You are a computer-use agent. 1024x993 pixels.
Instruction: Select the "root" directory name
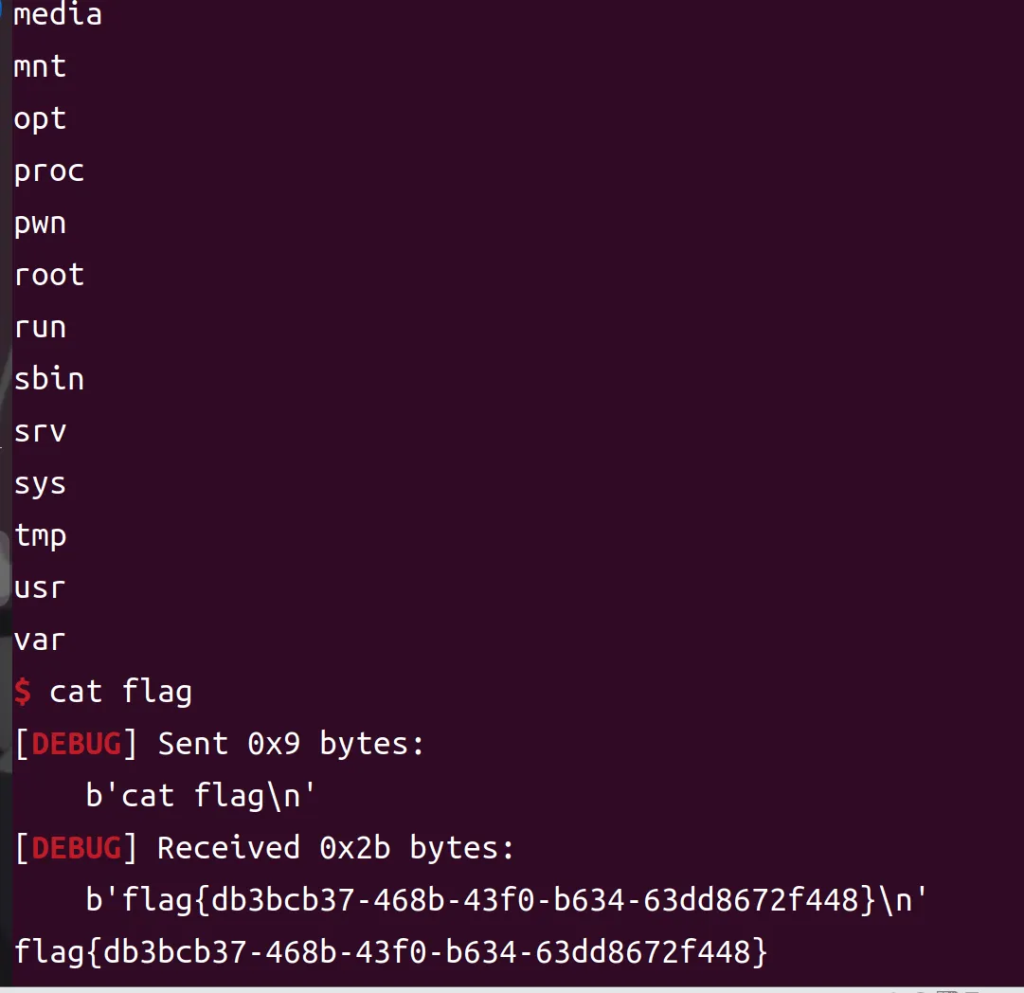(x=49, y=275)
